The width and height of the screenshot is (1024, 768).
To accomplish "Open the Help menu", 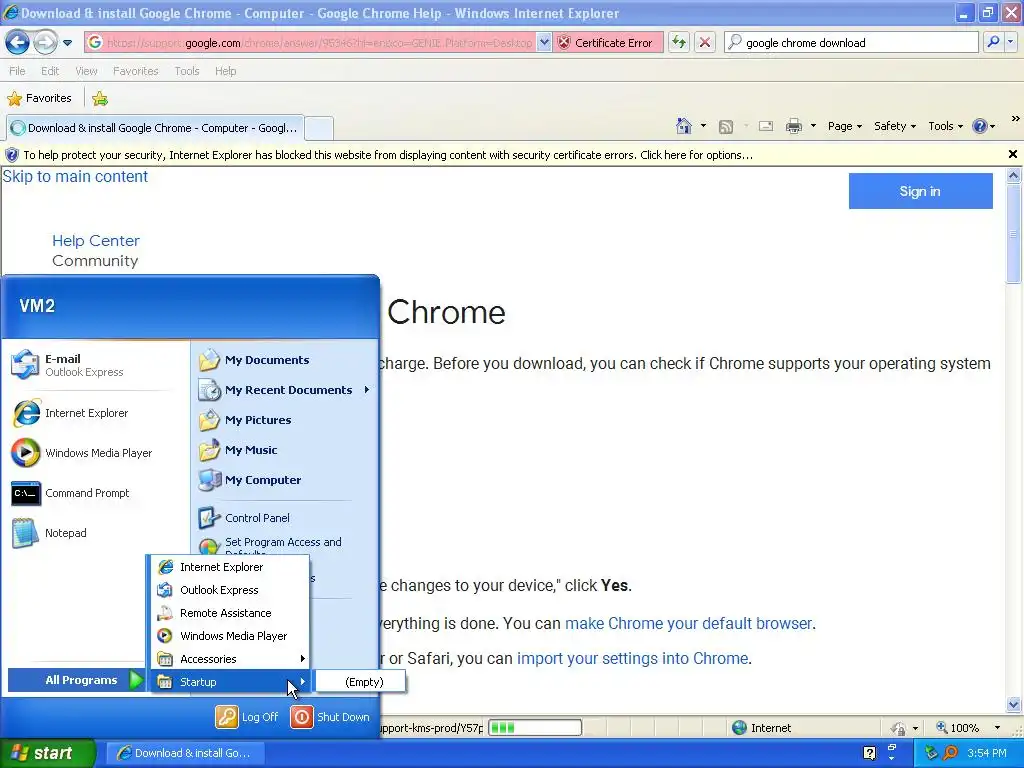I will coord(225,71).
